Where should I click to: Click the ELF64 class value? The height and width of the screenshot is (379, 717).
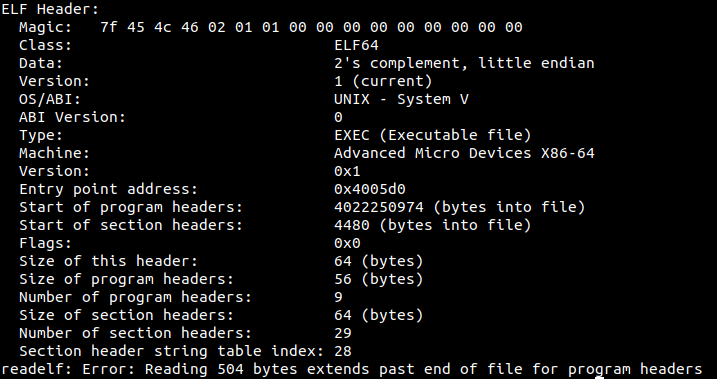tap(356, 45)
